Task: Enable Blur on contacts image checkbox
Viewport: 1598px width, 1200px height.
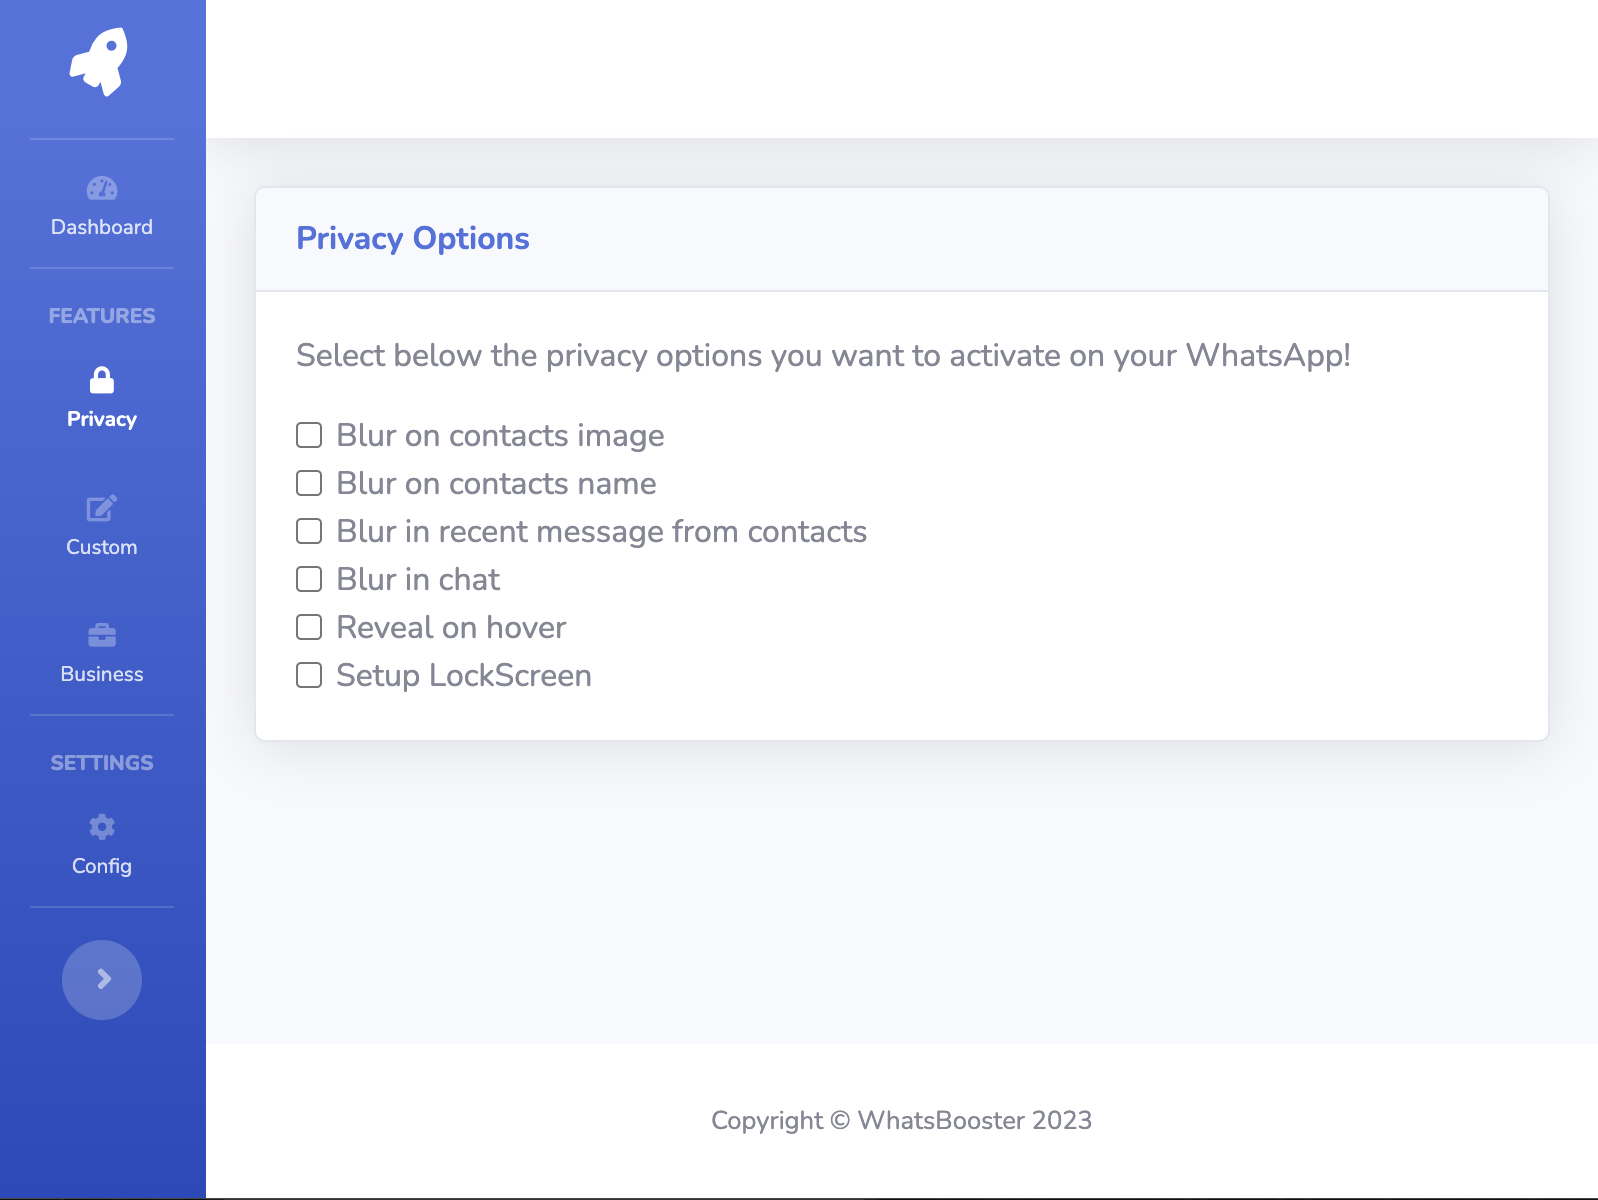Action: 309,435
